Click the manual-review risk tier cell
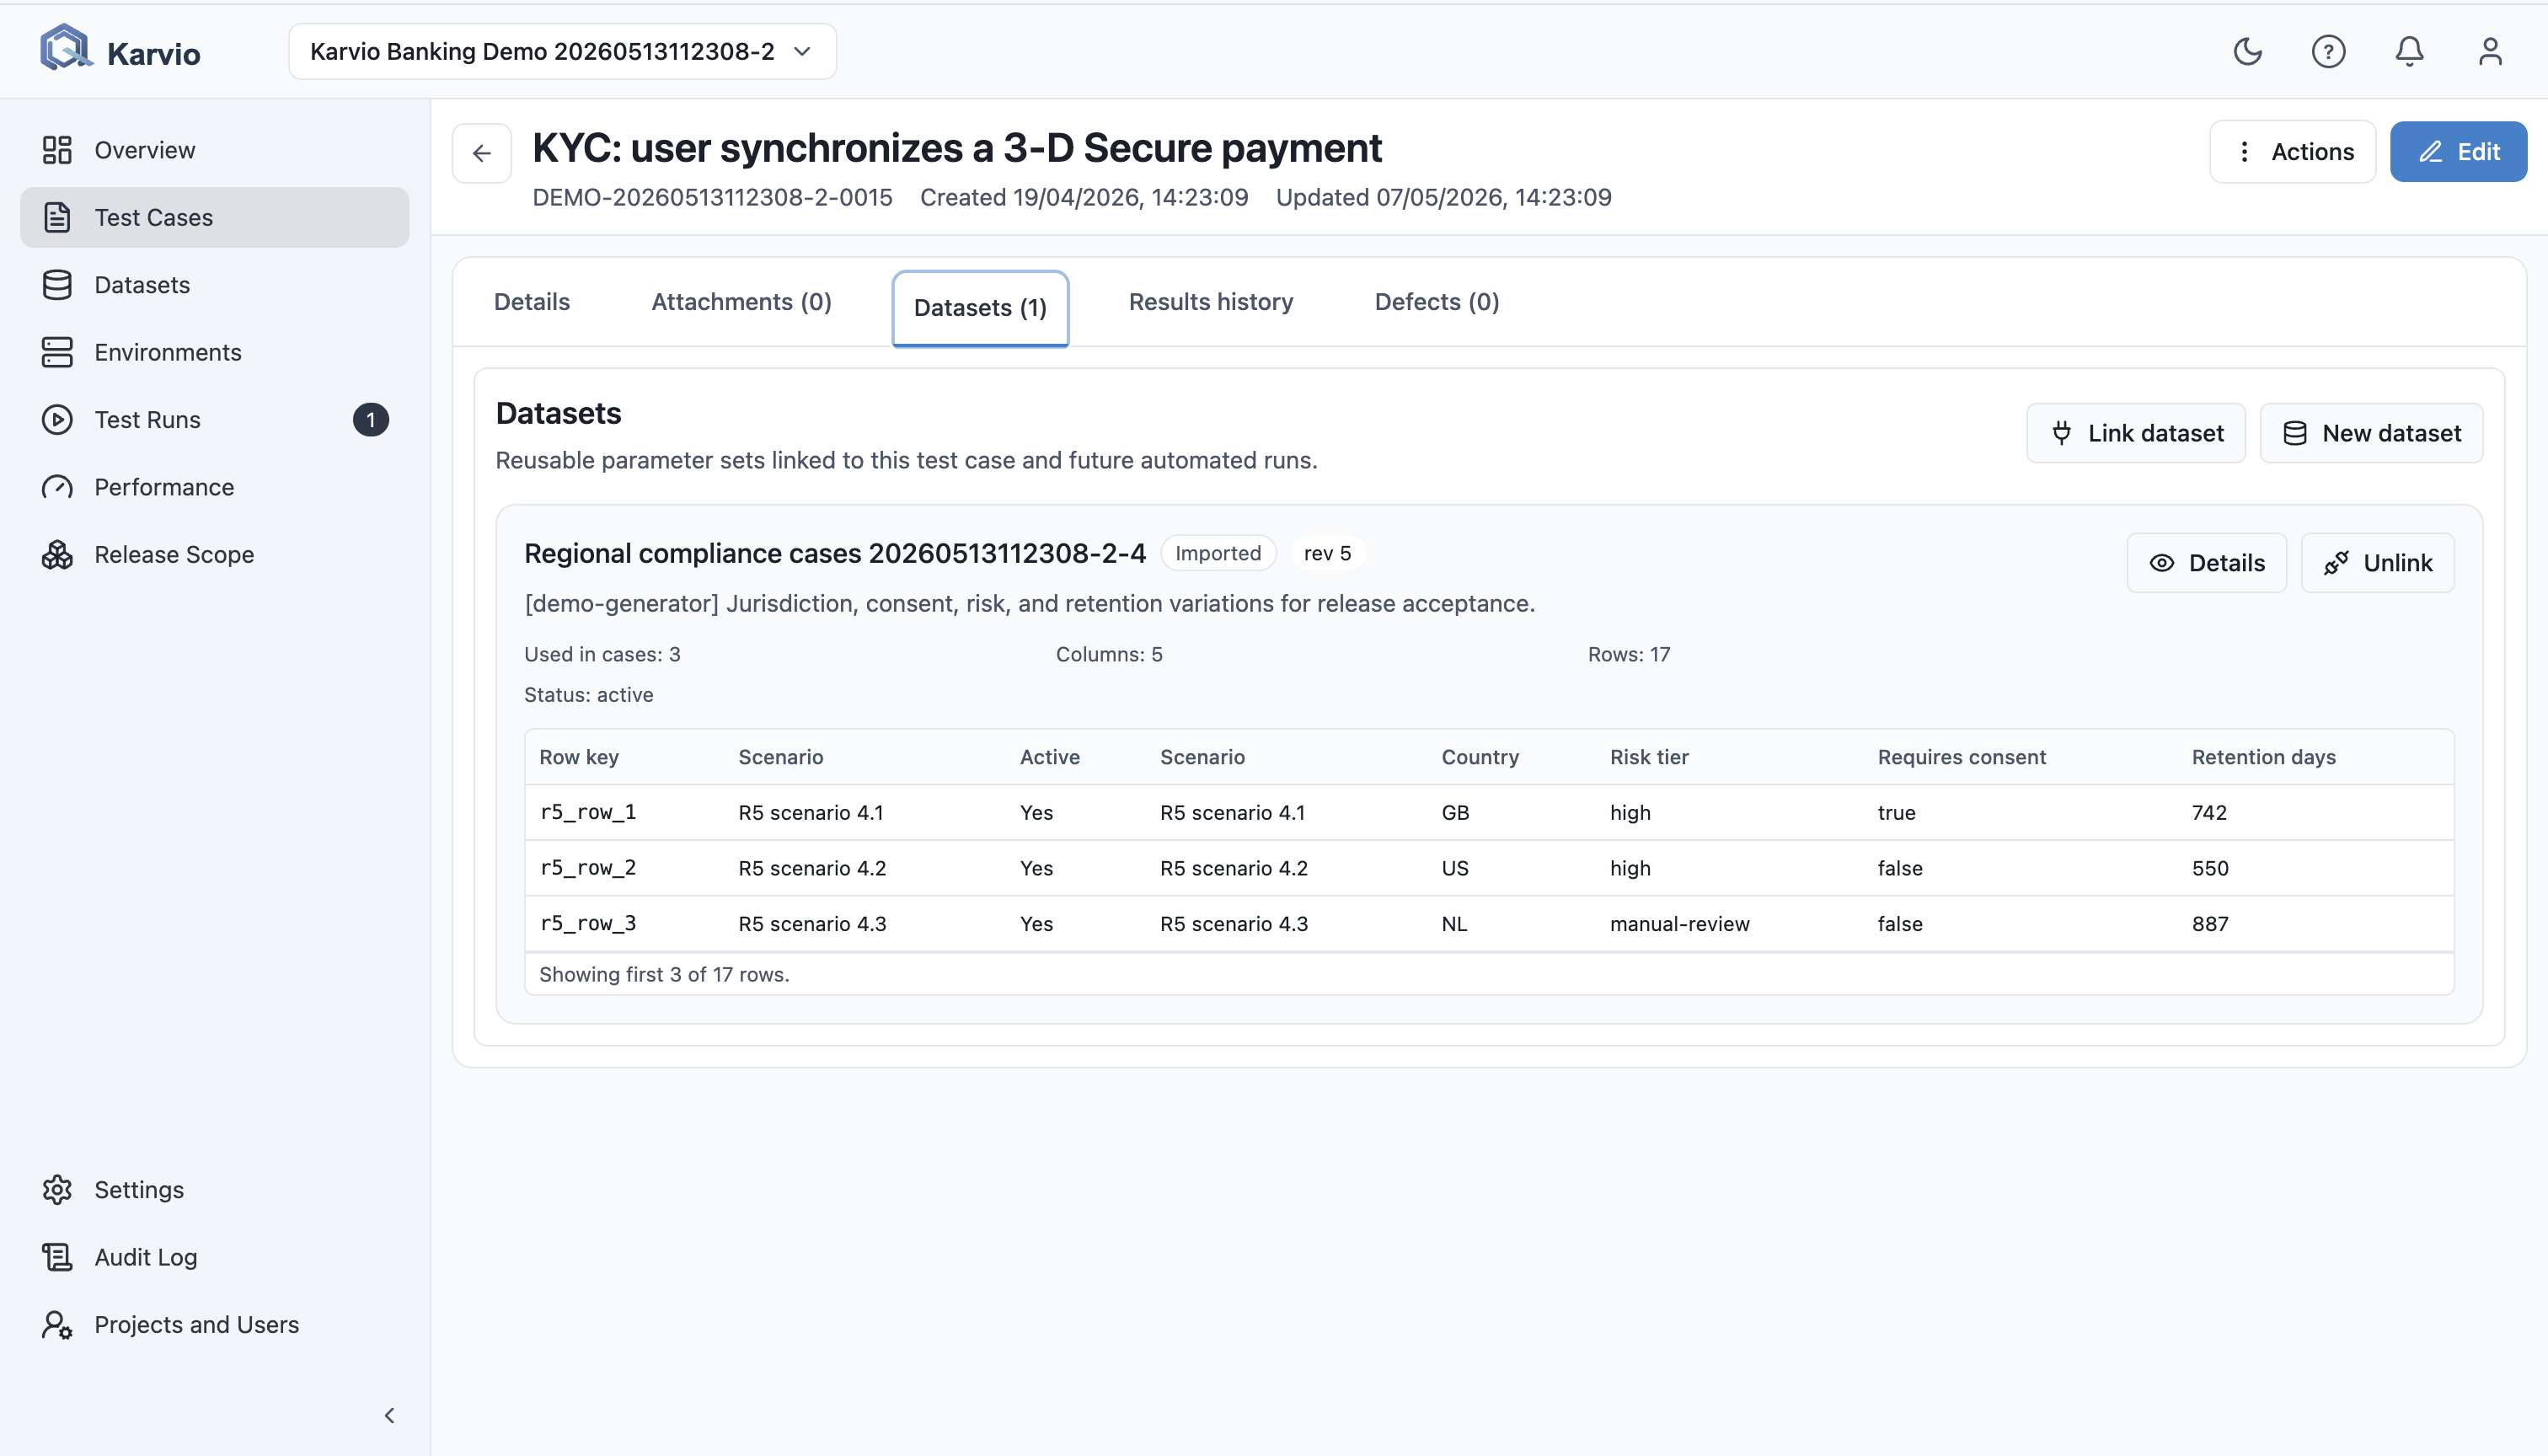 (1679, 923)
